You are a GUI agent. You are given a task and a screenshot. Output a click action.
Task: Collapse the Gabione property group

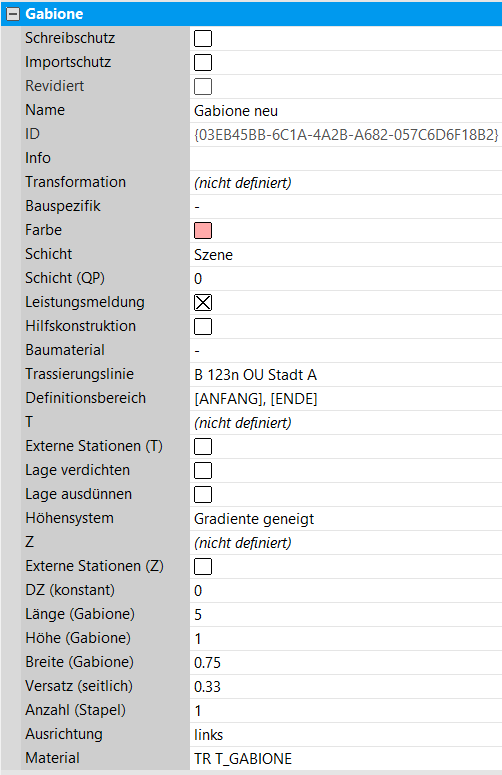click(x=12, y=14)
